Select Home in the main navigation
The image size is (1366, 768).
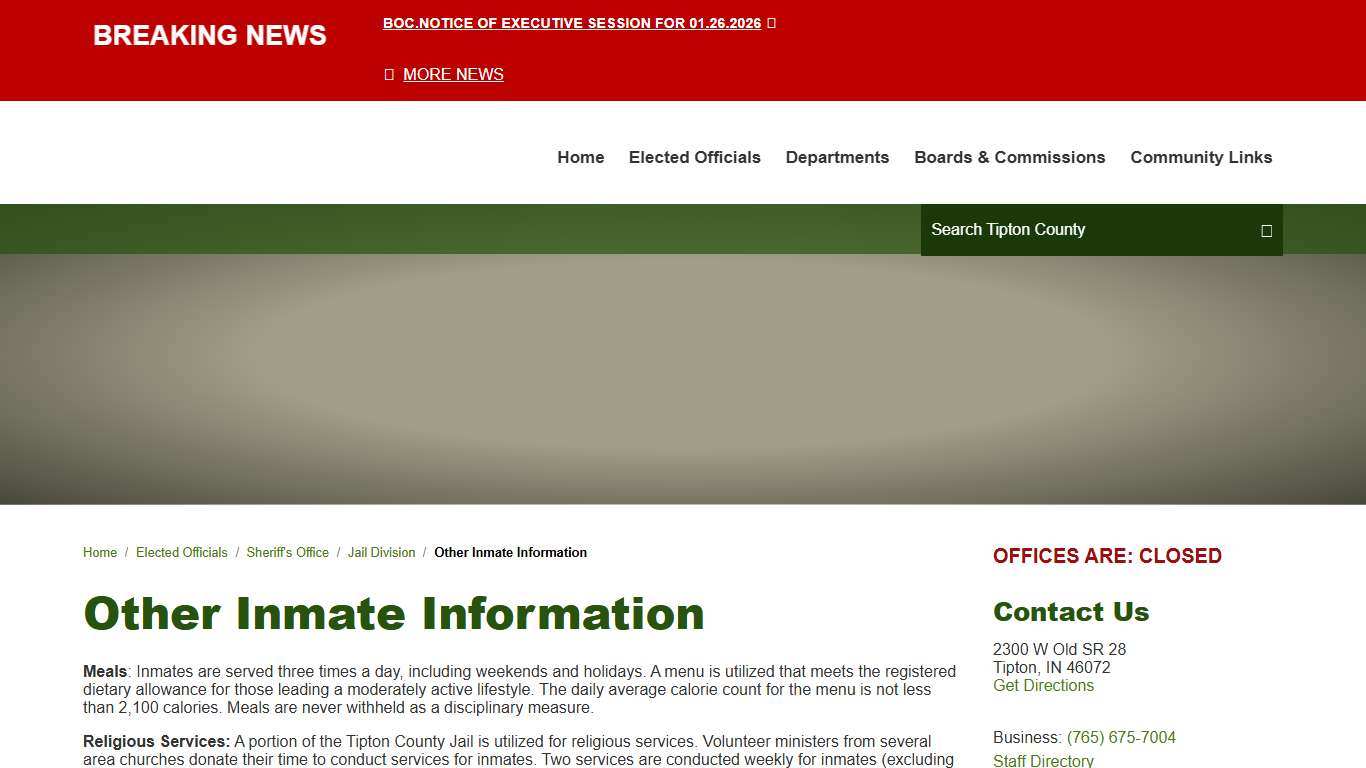coord(580,157)
